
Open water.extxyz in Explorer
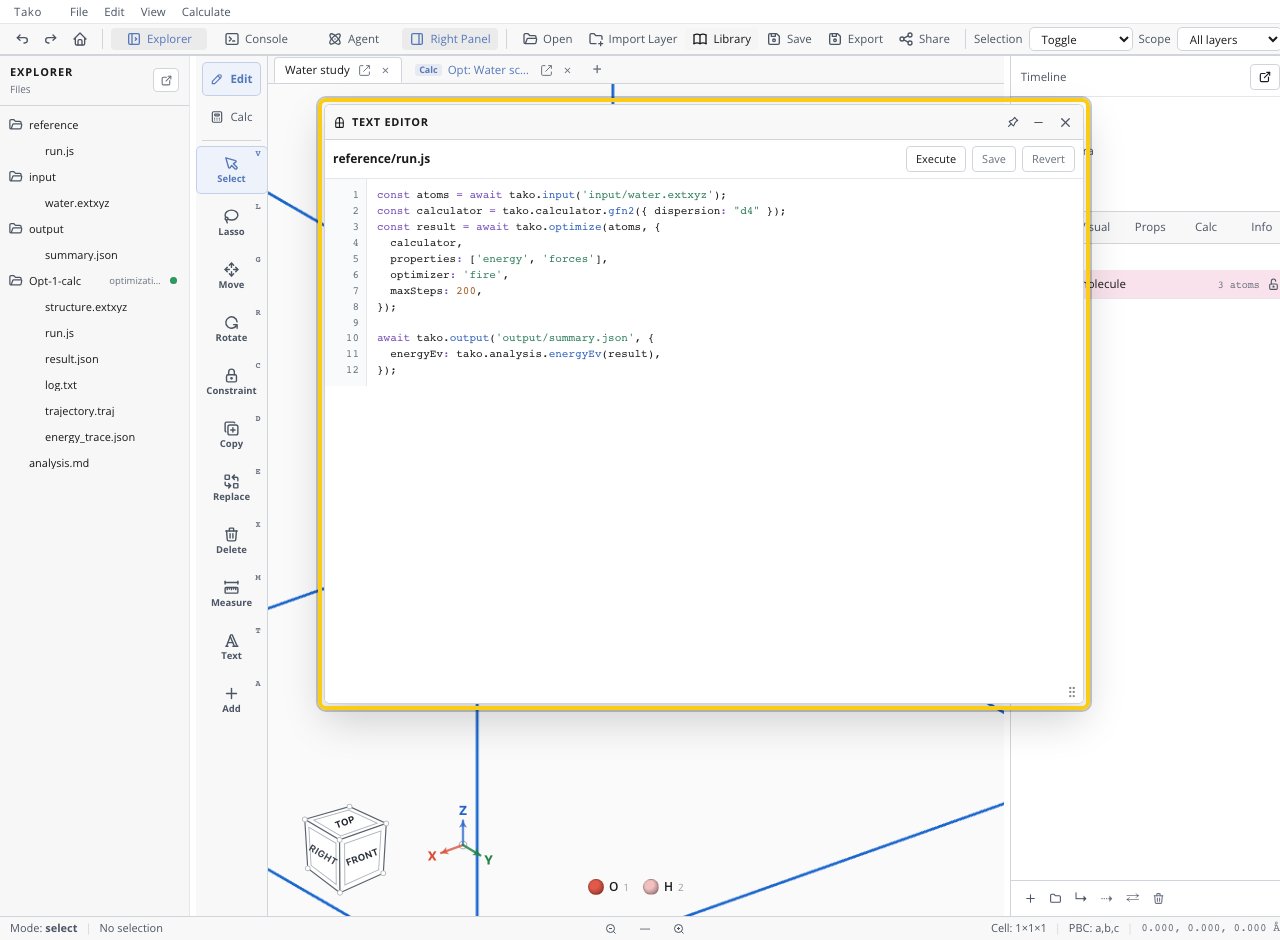[x=77, y=203]
